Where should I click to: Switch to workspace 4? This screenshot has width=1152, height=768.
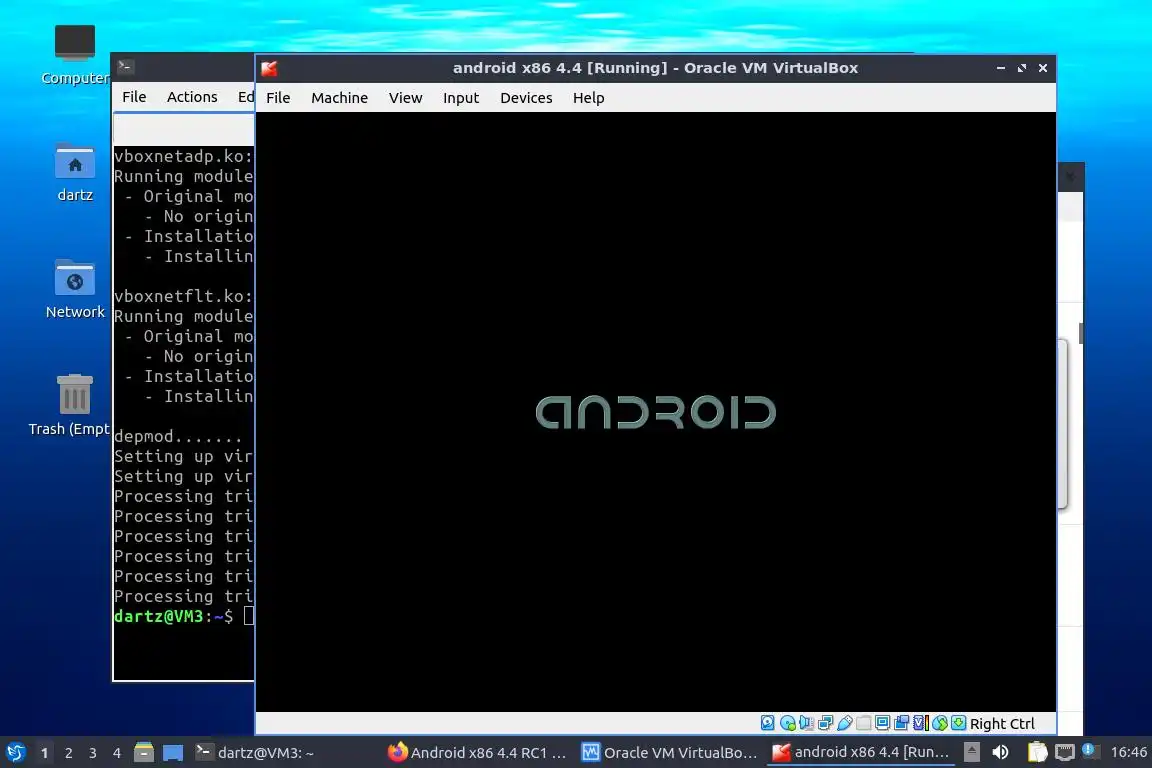(x=117, y=753)
